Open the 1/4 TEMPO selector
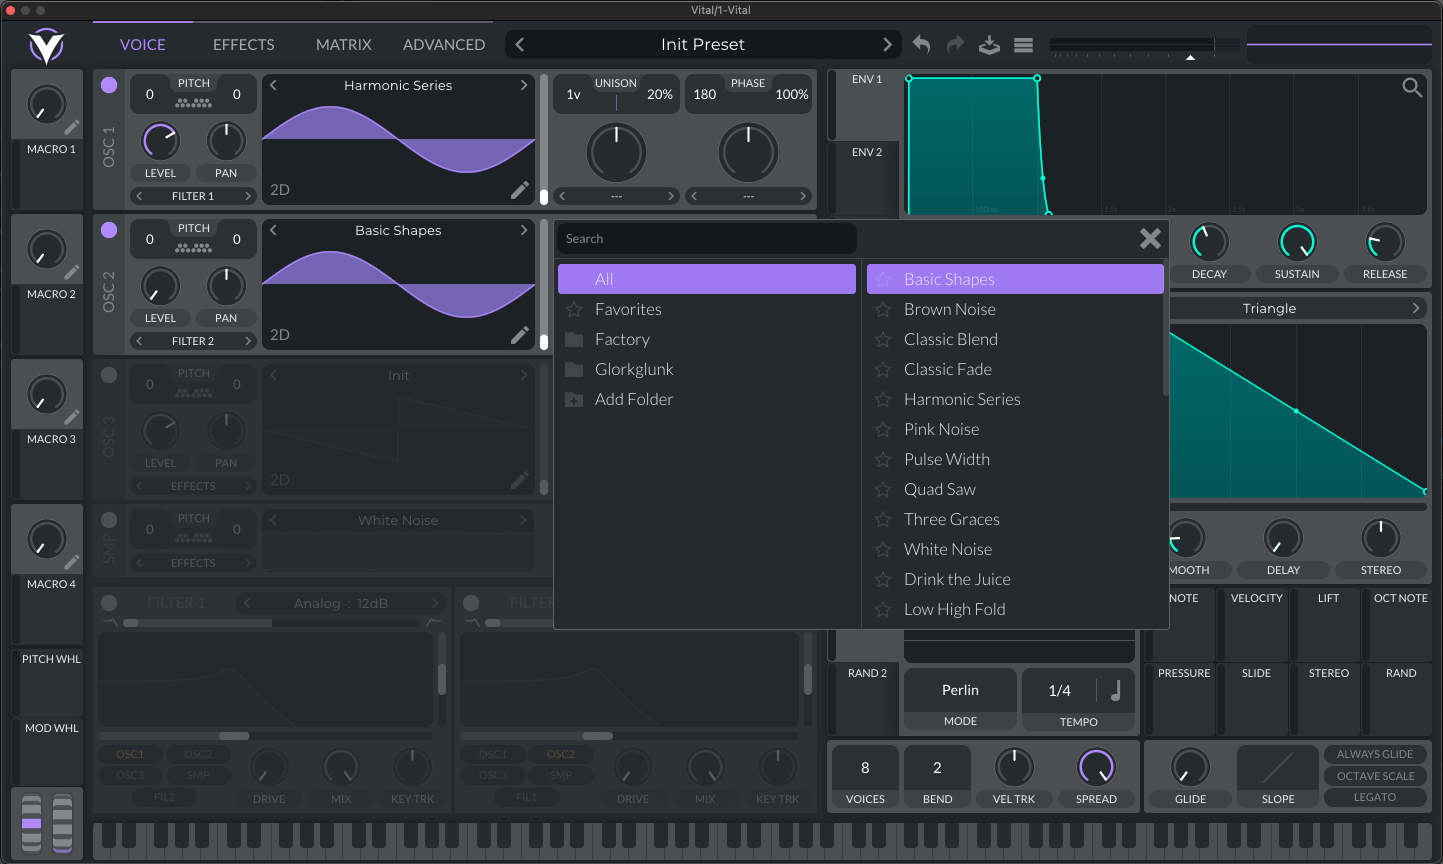 (1060, 690)
